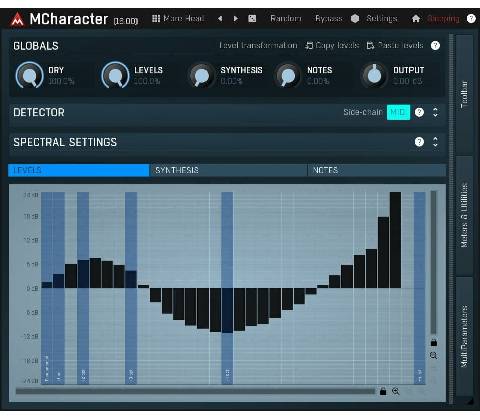Toggle the horizontal lock icon below graph
Image resolution: width=480 pixels, height=420 pixels.
pyautogui.click(x=383, y=391)
